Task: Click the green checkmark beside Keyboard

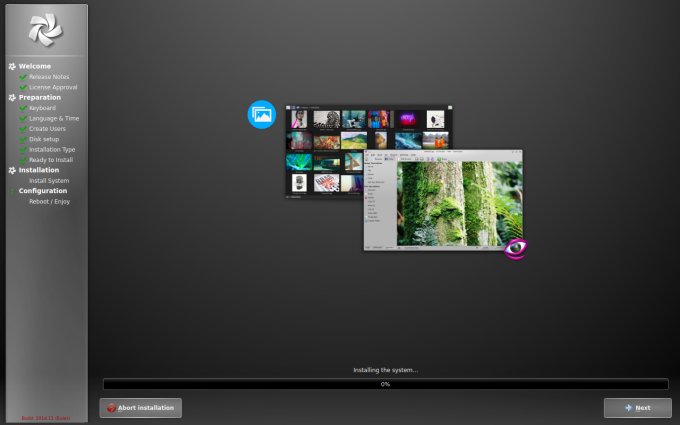Action: [x=23, y=108]
